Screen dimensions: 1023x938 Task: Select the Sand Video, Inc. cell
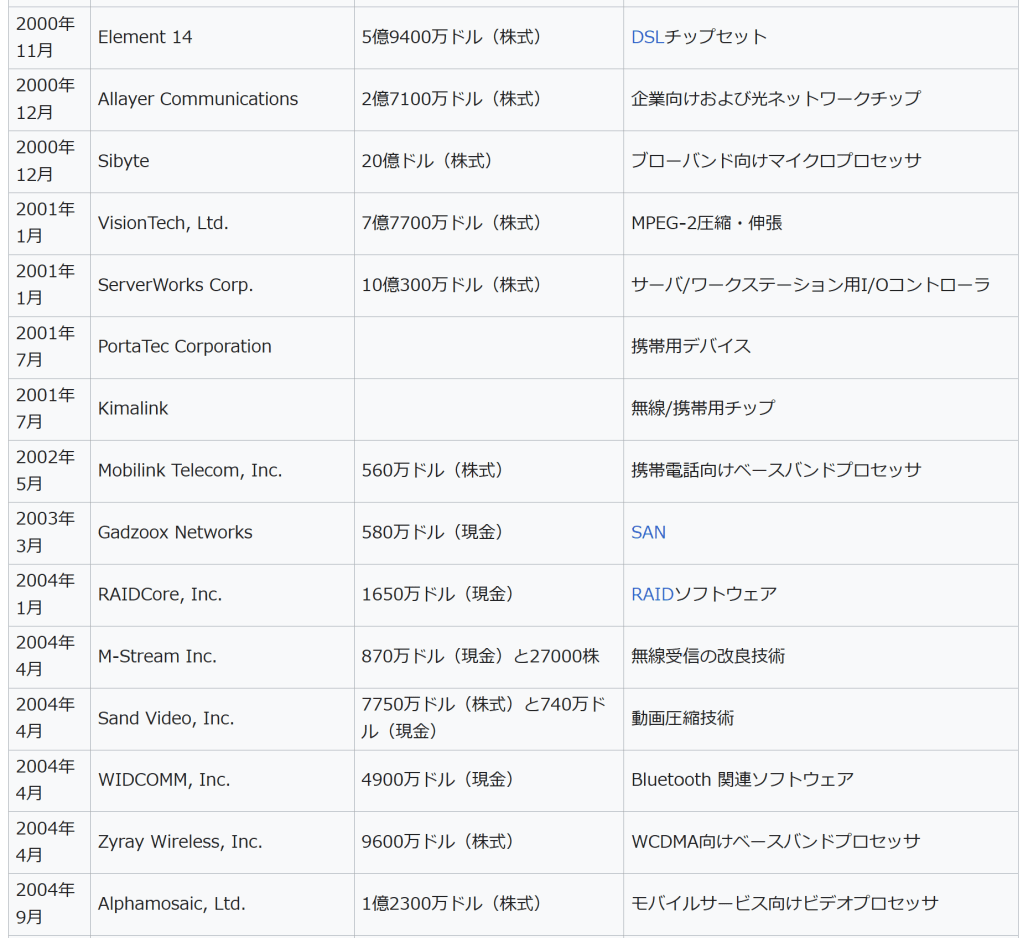tap(166, 718)
